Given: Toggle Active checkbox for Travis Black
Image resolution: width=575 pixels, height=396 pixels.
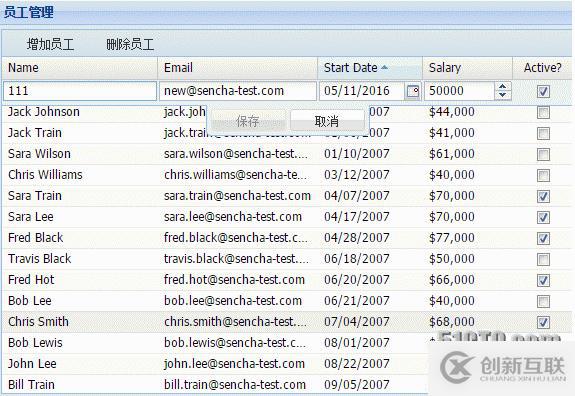Looking at the screenshot, I should (x=543, y=260).
